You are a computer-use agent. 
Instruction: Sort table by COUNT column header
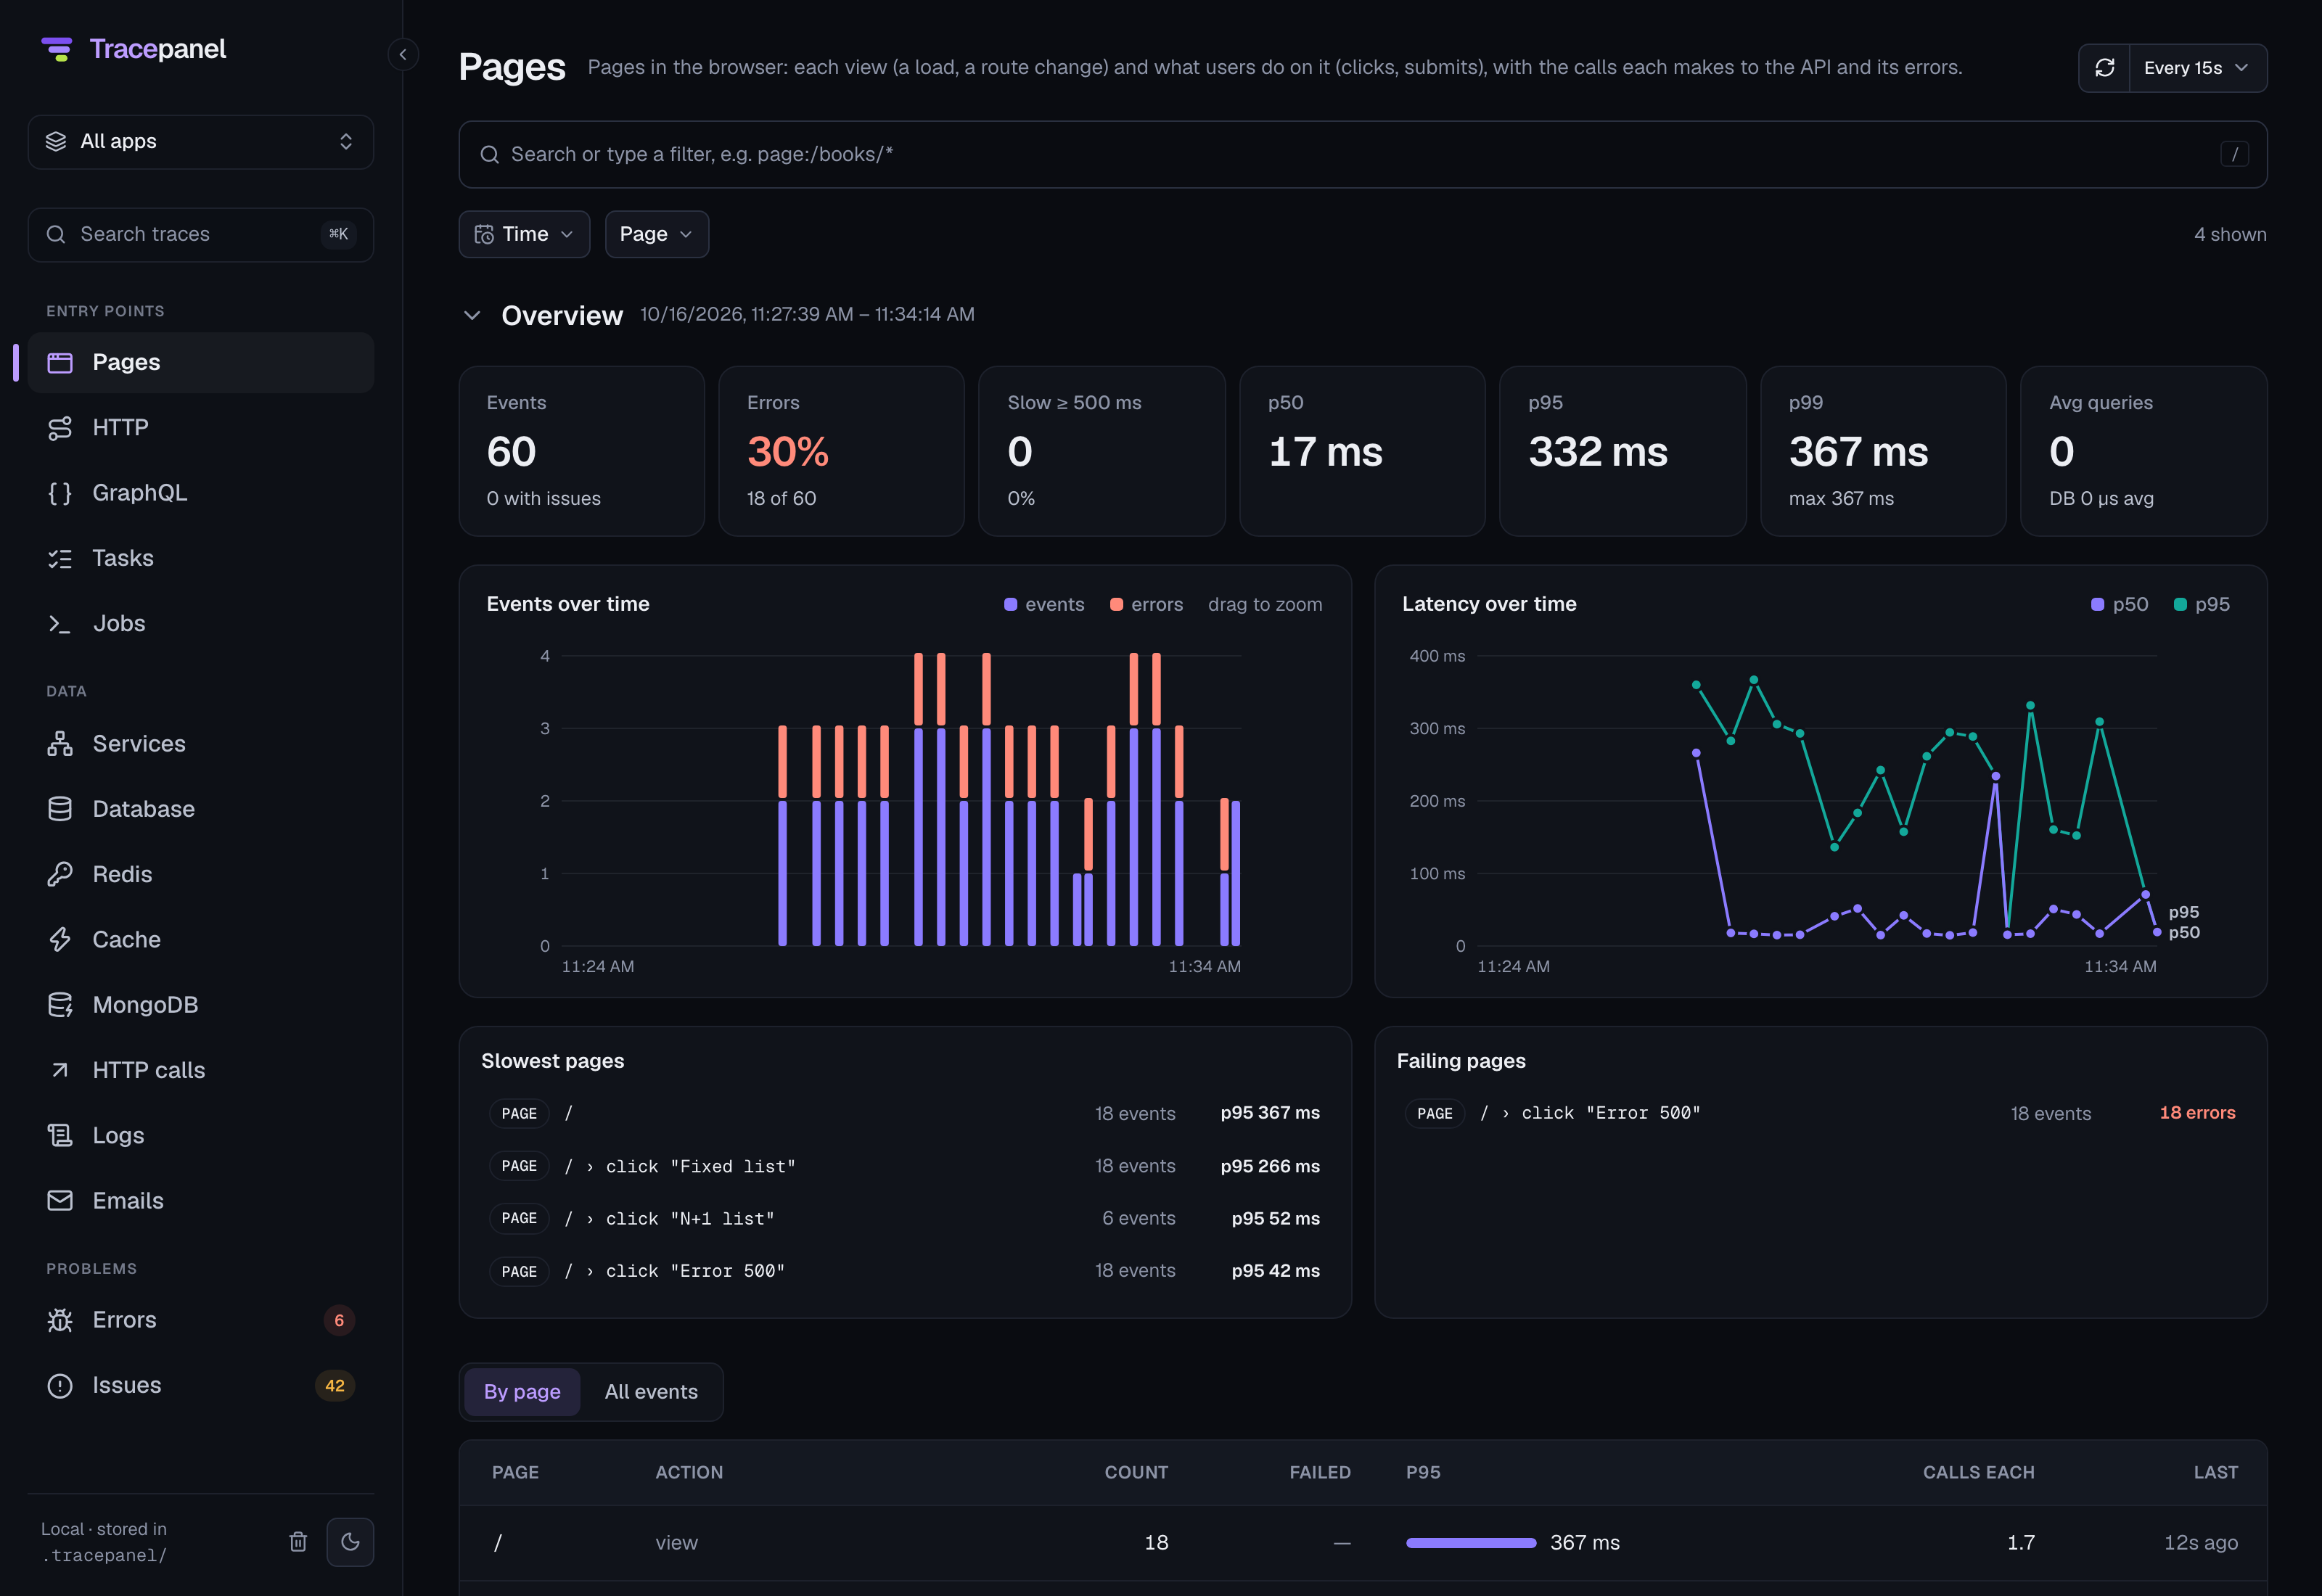(x=1136, y=1473)
